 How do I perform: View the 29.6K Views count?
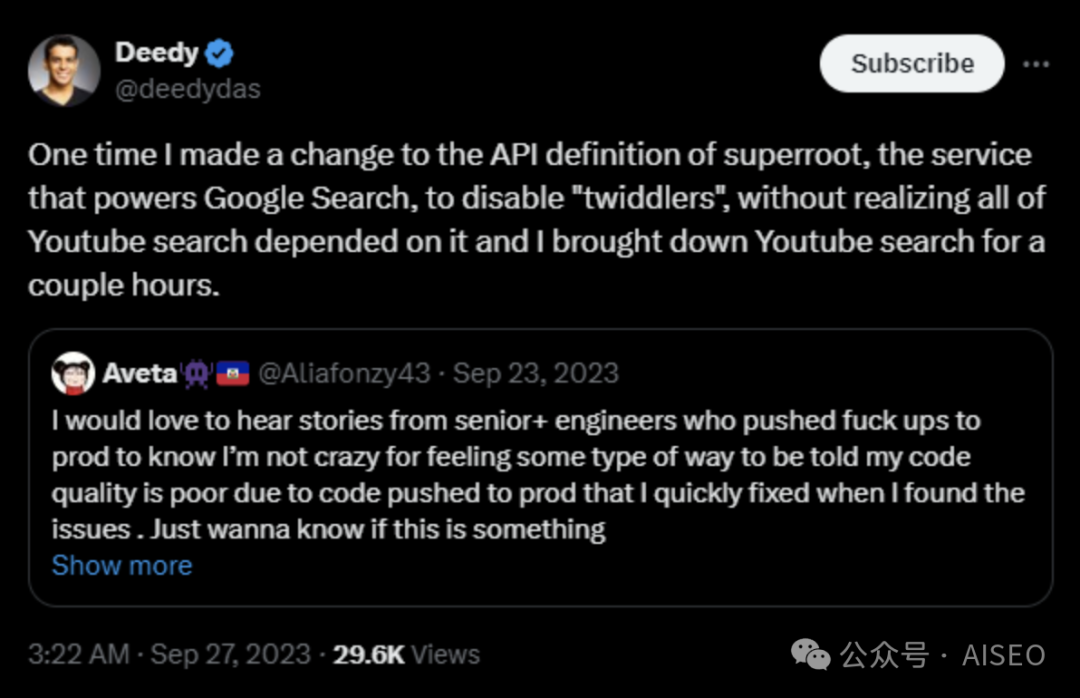(406, 654)
